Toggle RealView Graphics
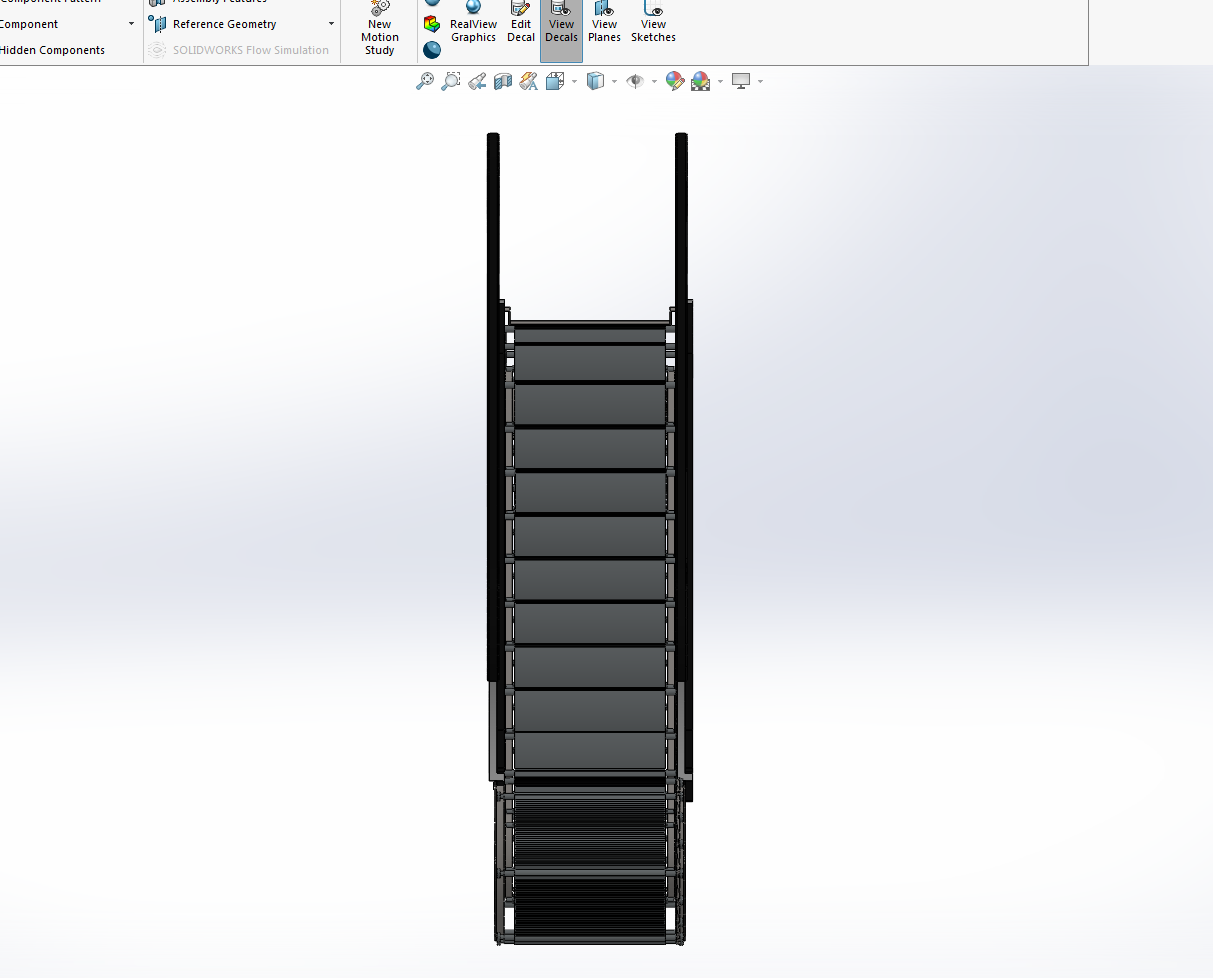The height and width of the screenshot is (978, 1213). point(473,24)
